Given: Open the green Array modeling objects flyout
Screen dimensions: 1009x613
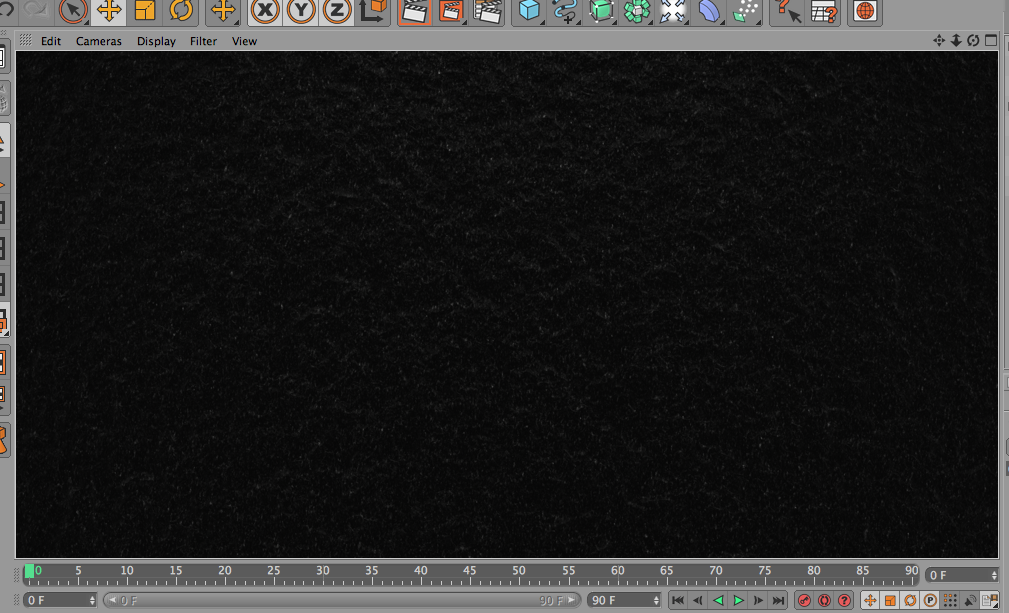Looking at the screenshot, I should 637,11.
